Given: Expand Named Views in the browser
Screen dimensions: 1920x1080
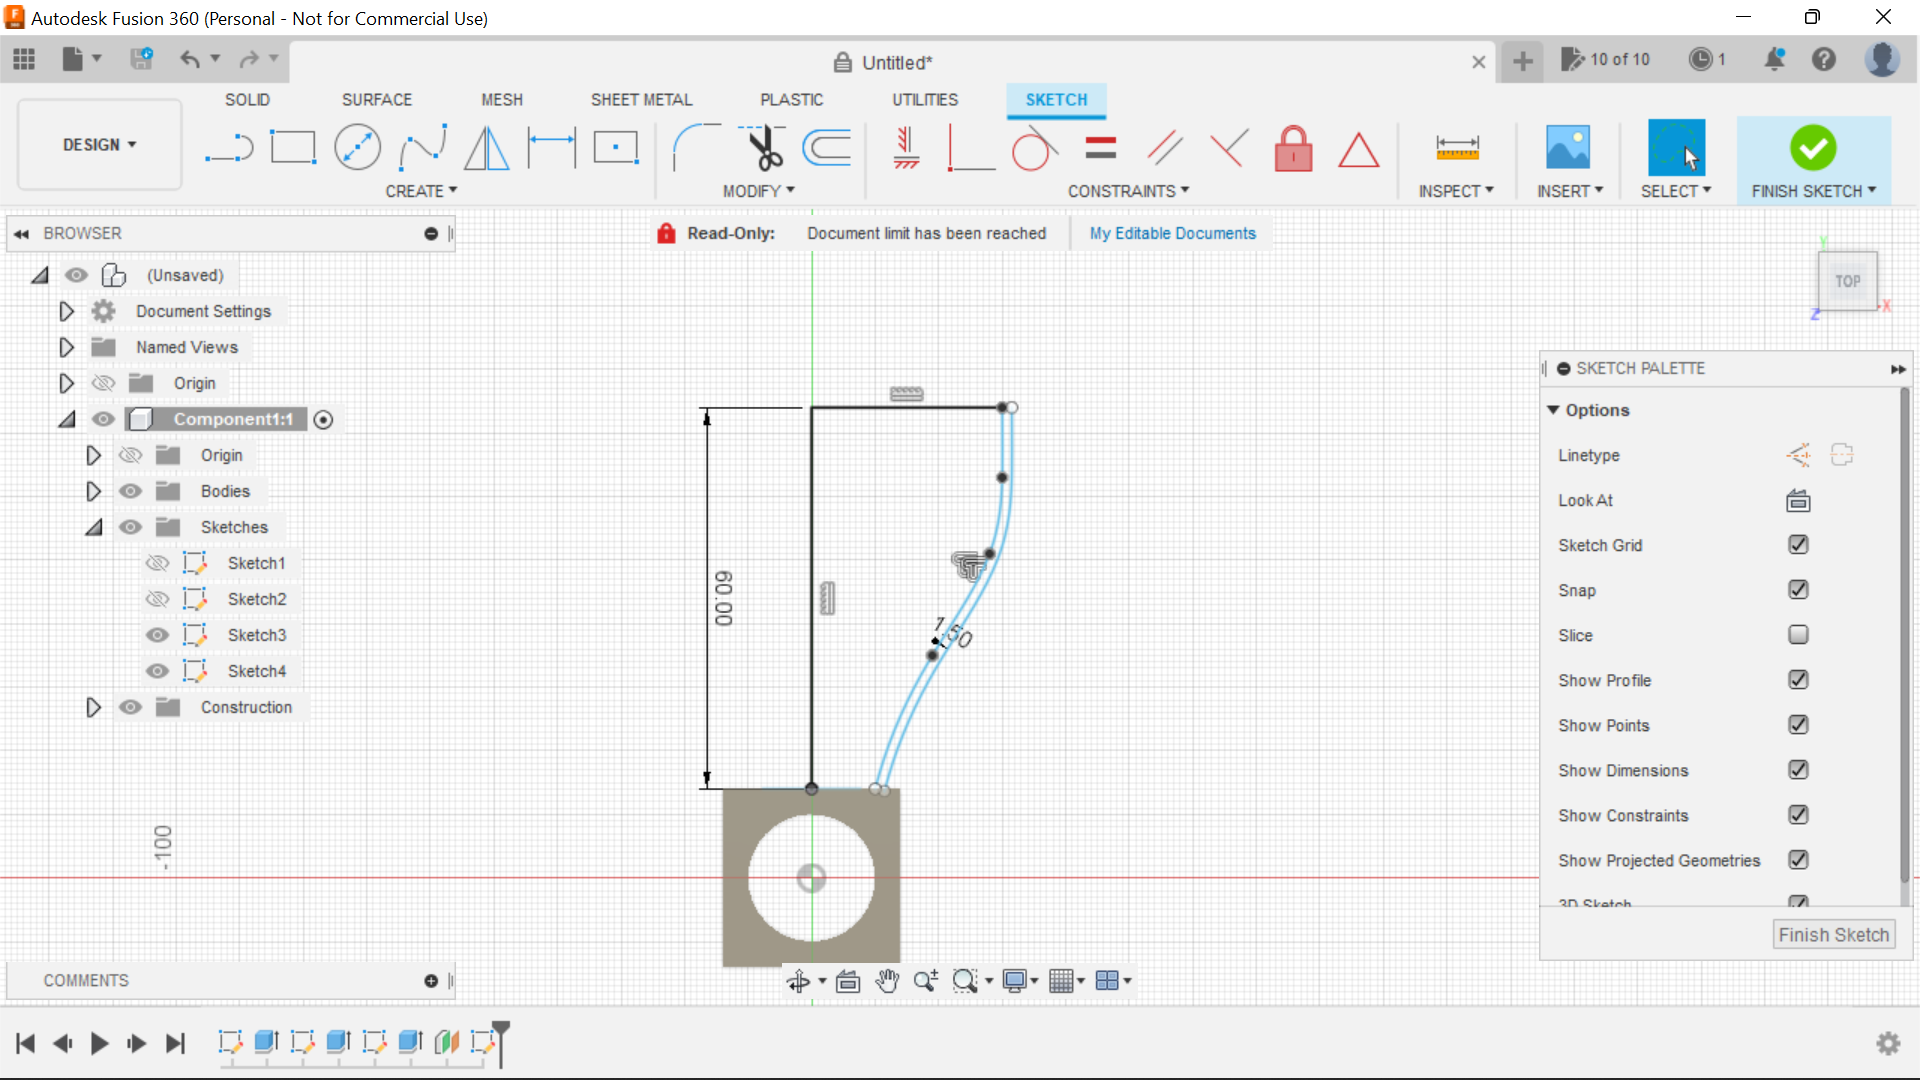Looking at the screenshot, I should (x=66, y=347).
